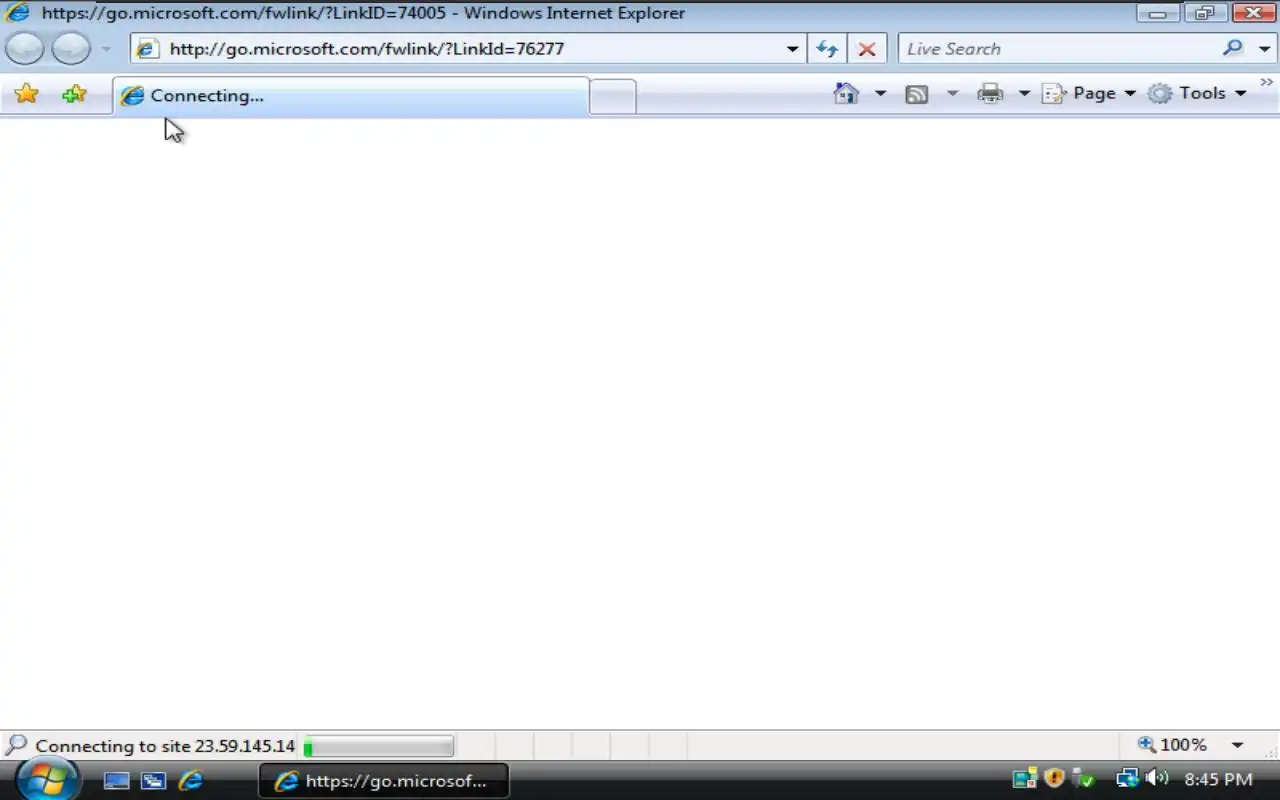Image resolution: width=1280 pixels, height=800 pixels.
Task: Click the page loading progress bar
Action: pos(378,746)
